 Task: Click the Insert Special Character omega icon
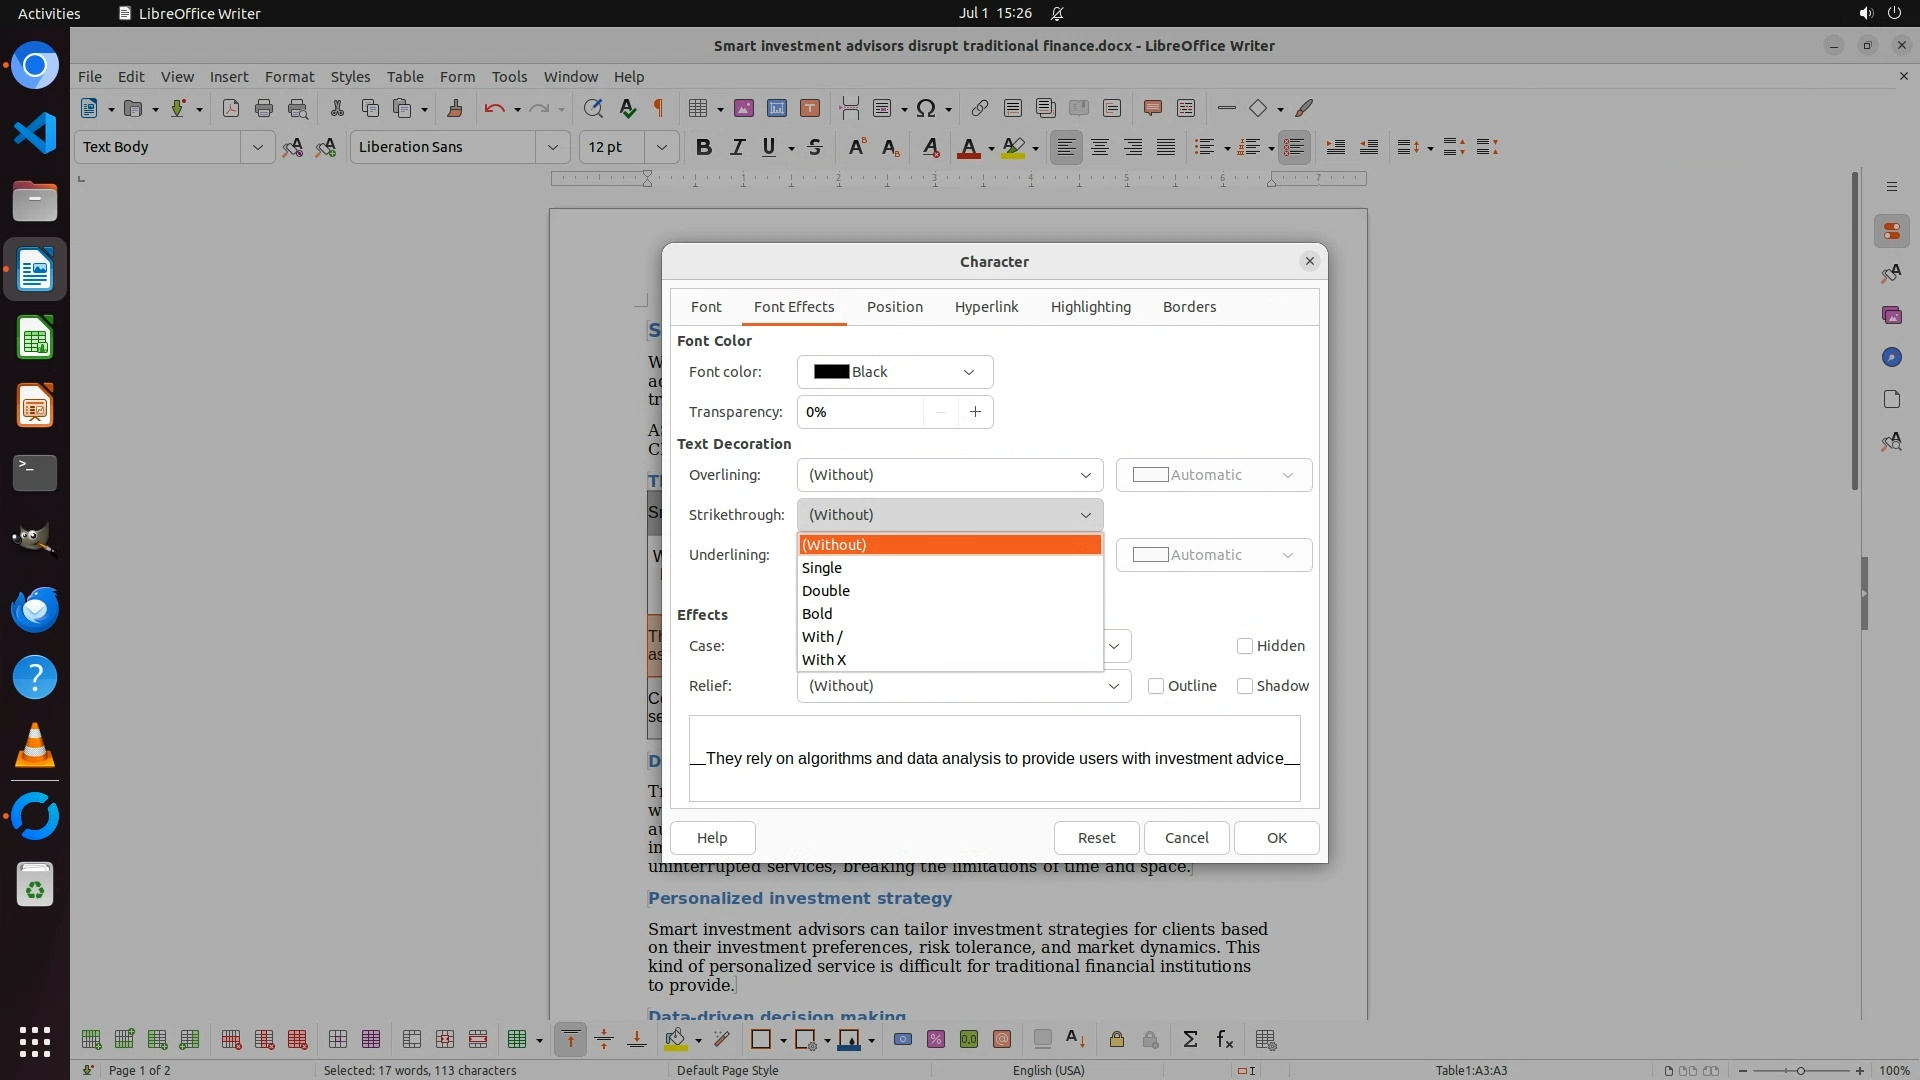coord(926,108)
